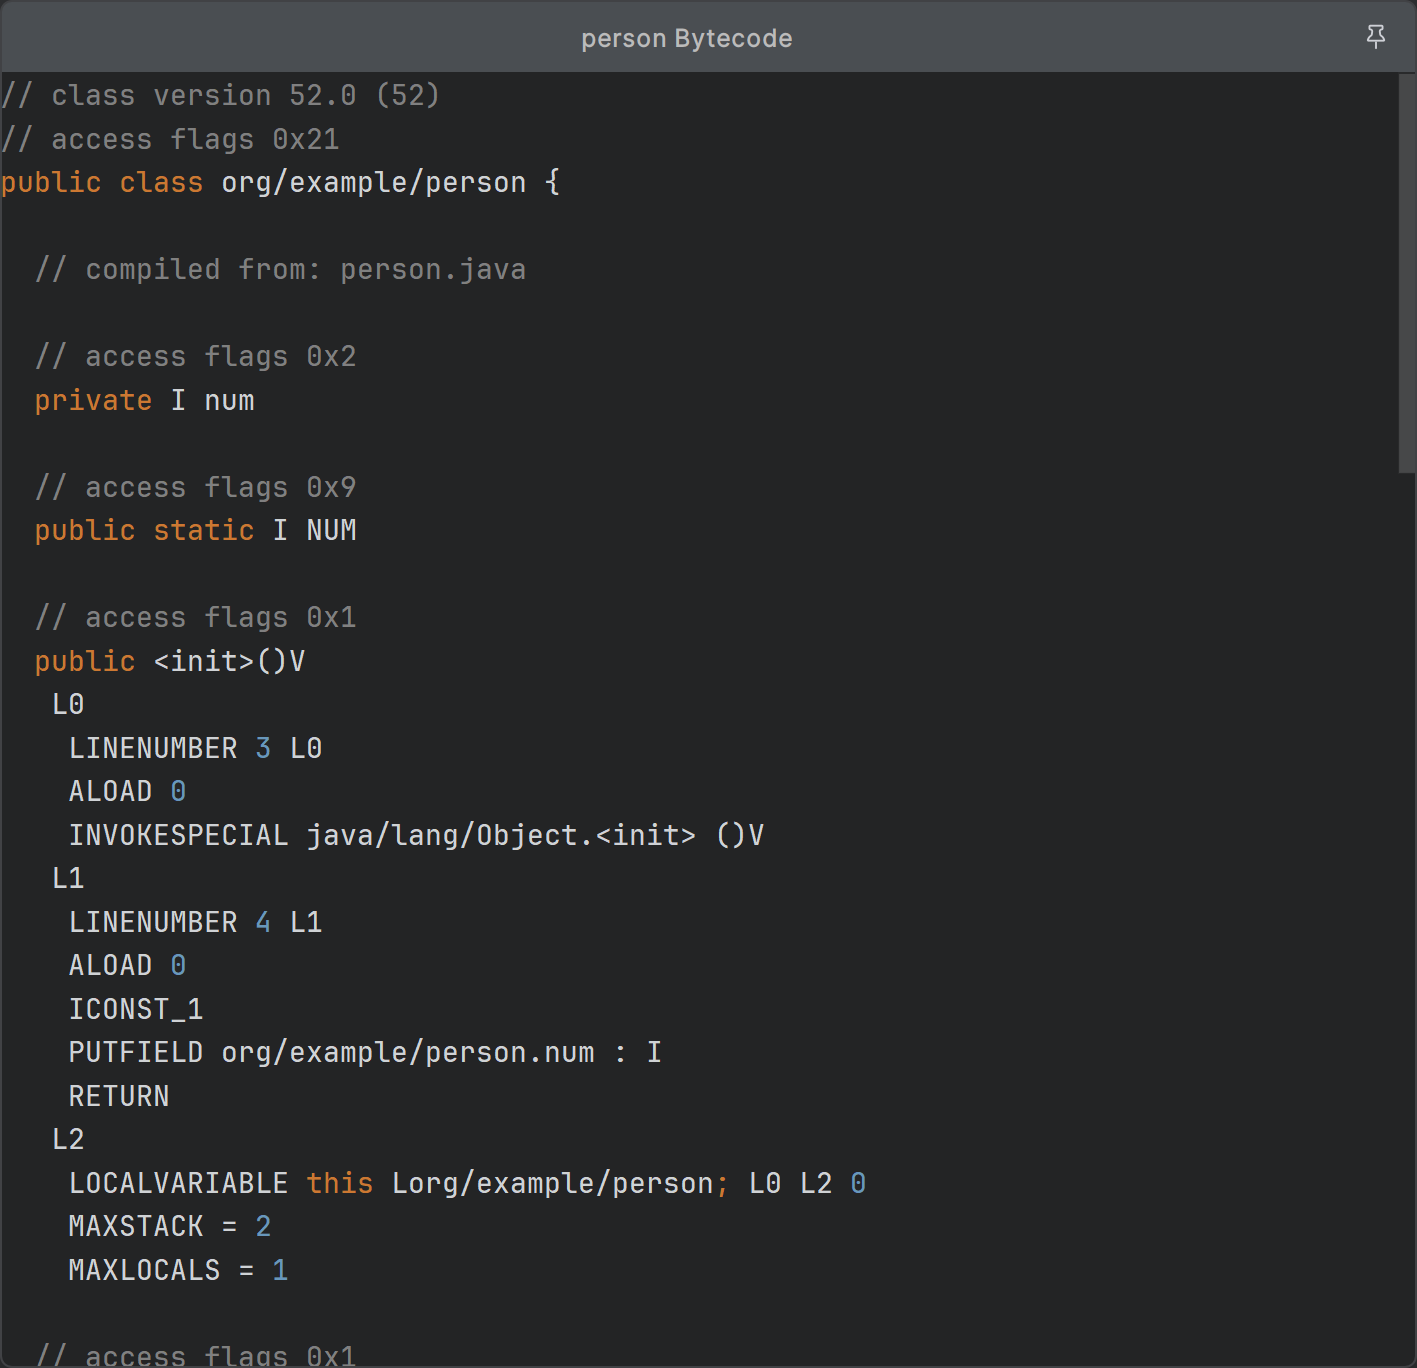The image size is (1417, 1368).
Task: Click the 'private I num' field line
Action: pyautogui.click(x=144, y=400)
